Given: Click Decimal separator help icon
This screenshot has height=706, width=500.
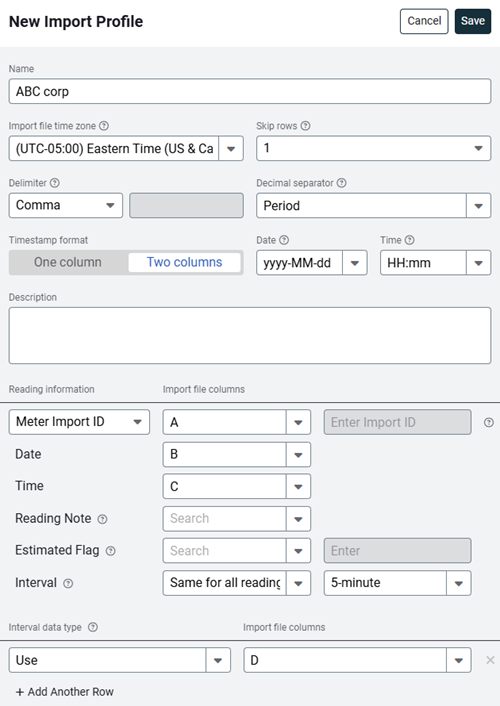Looking at the screenshot, I should pos(341,183).
